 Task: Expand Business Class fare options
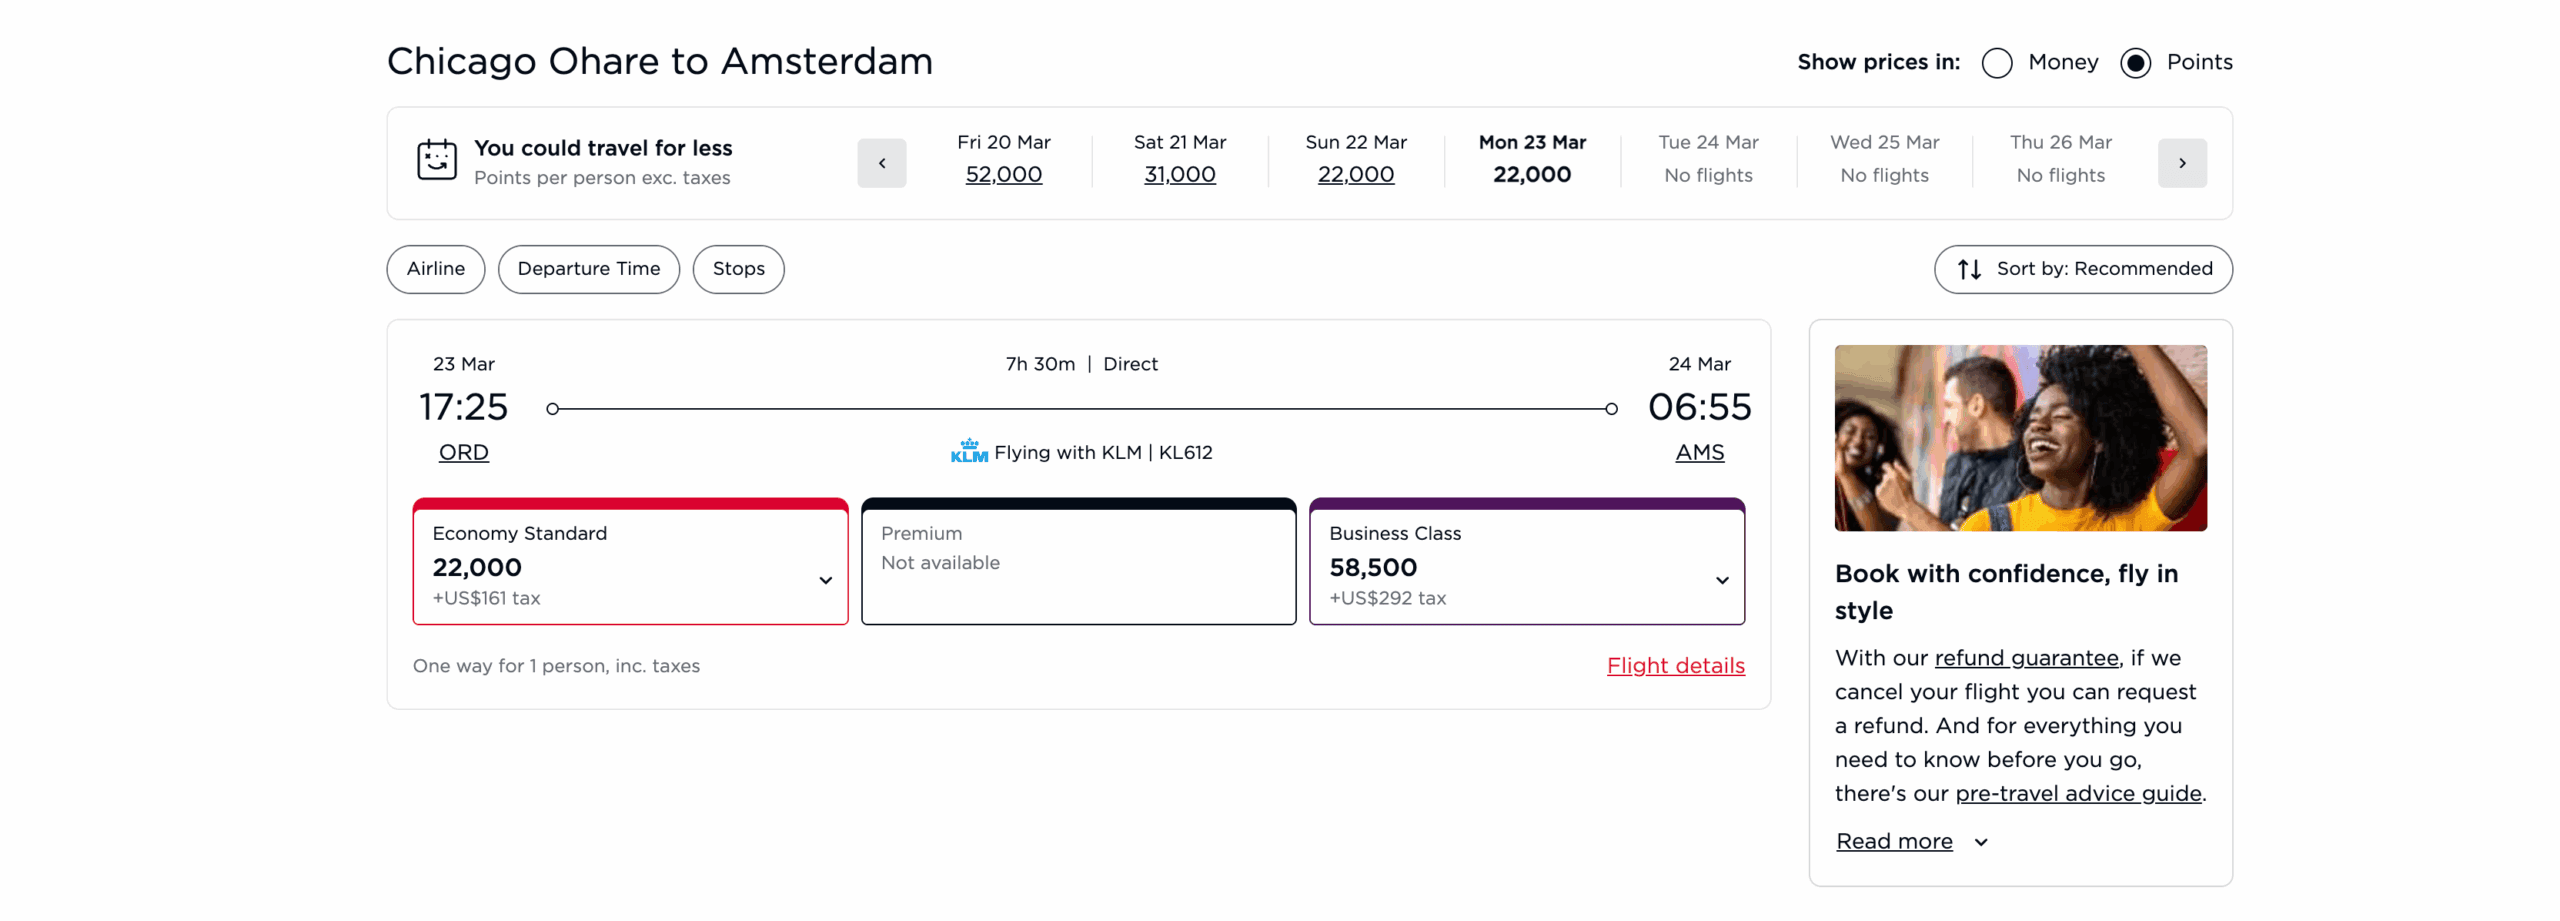1721,580
